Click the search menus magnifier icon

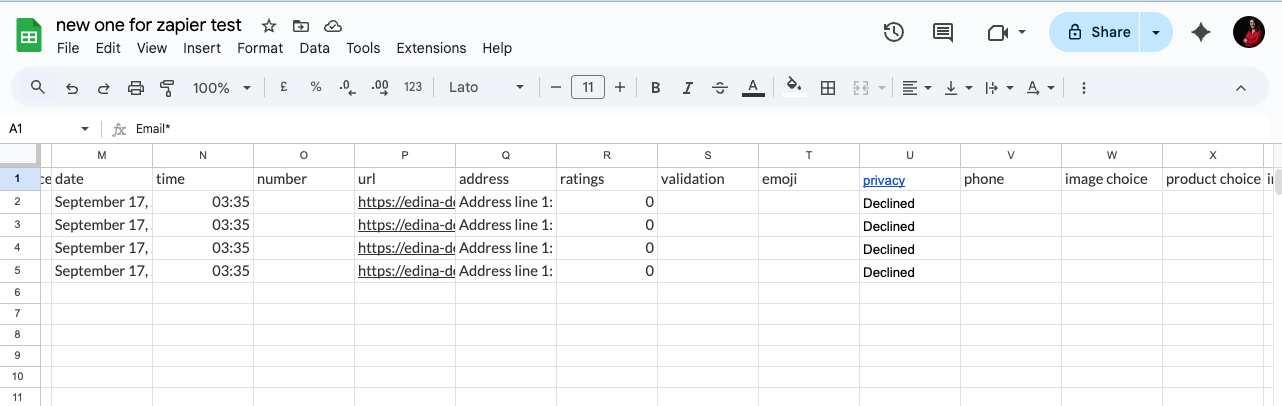(x=38, y=88)
